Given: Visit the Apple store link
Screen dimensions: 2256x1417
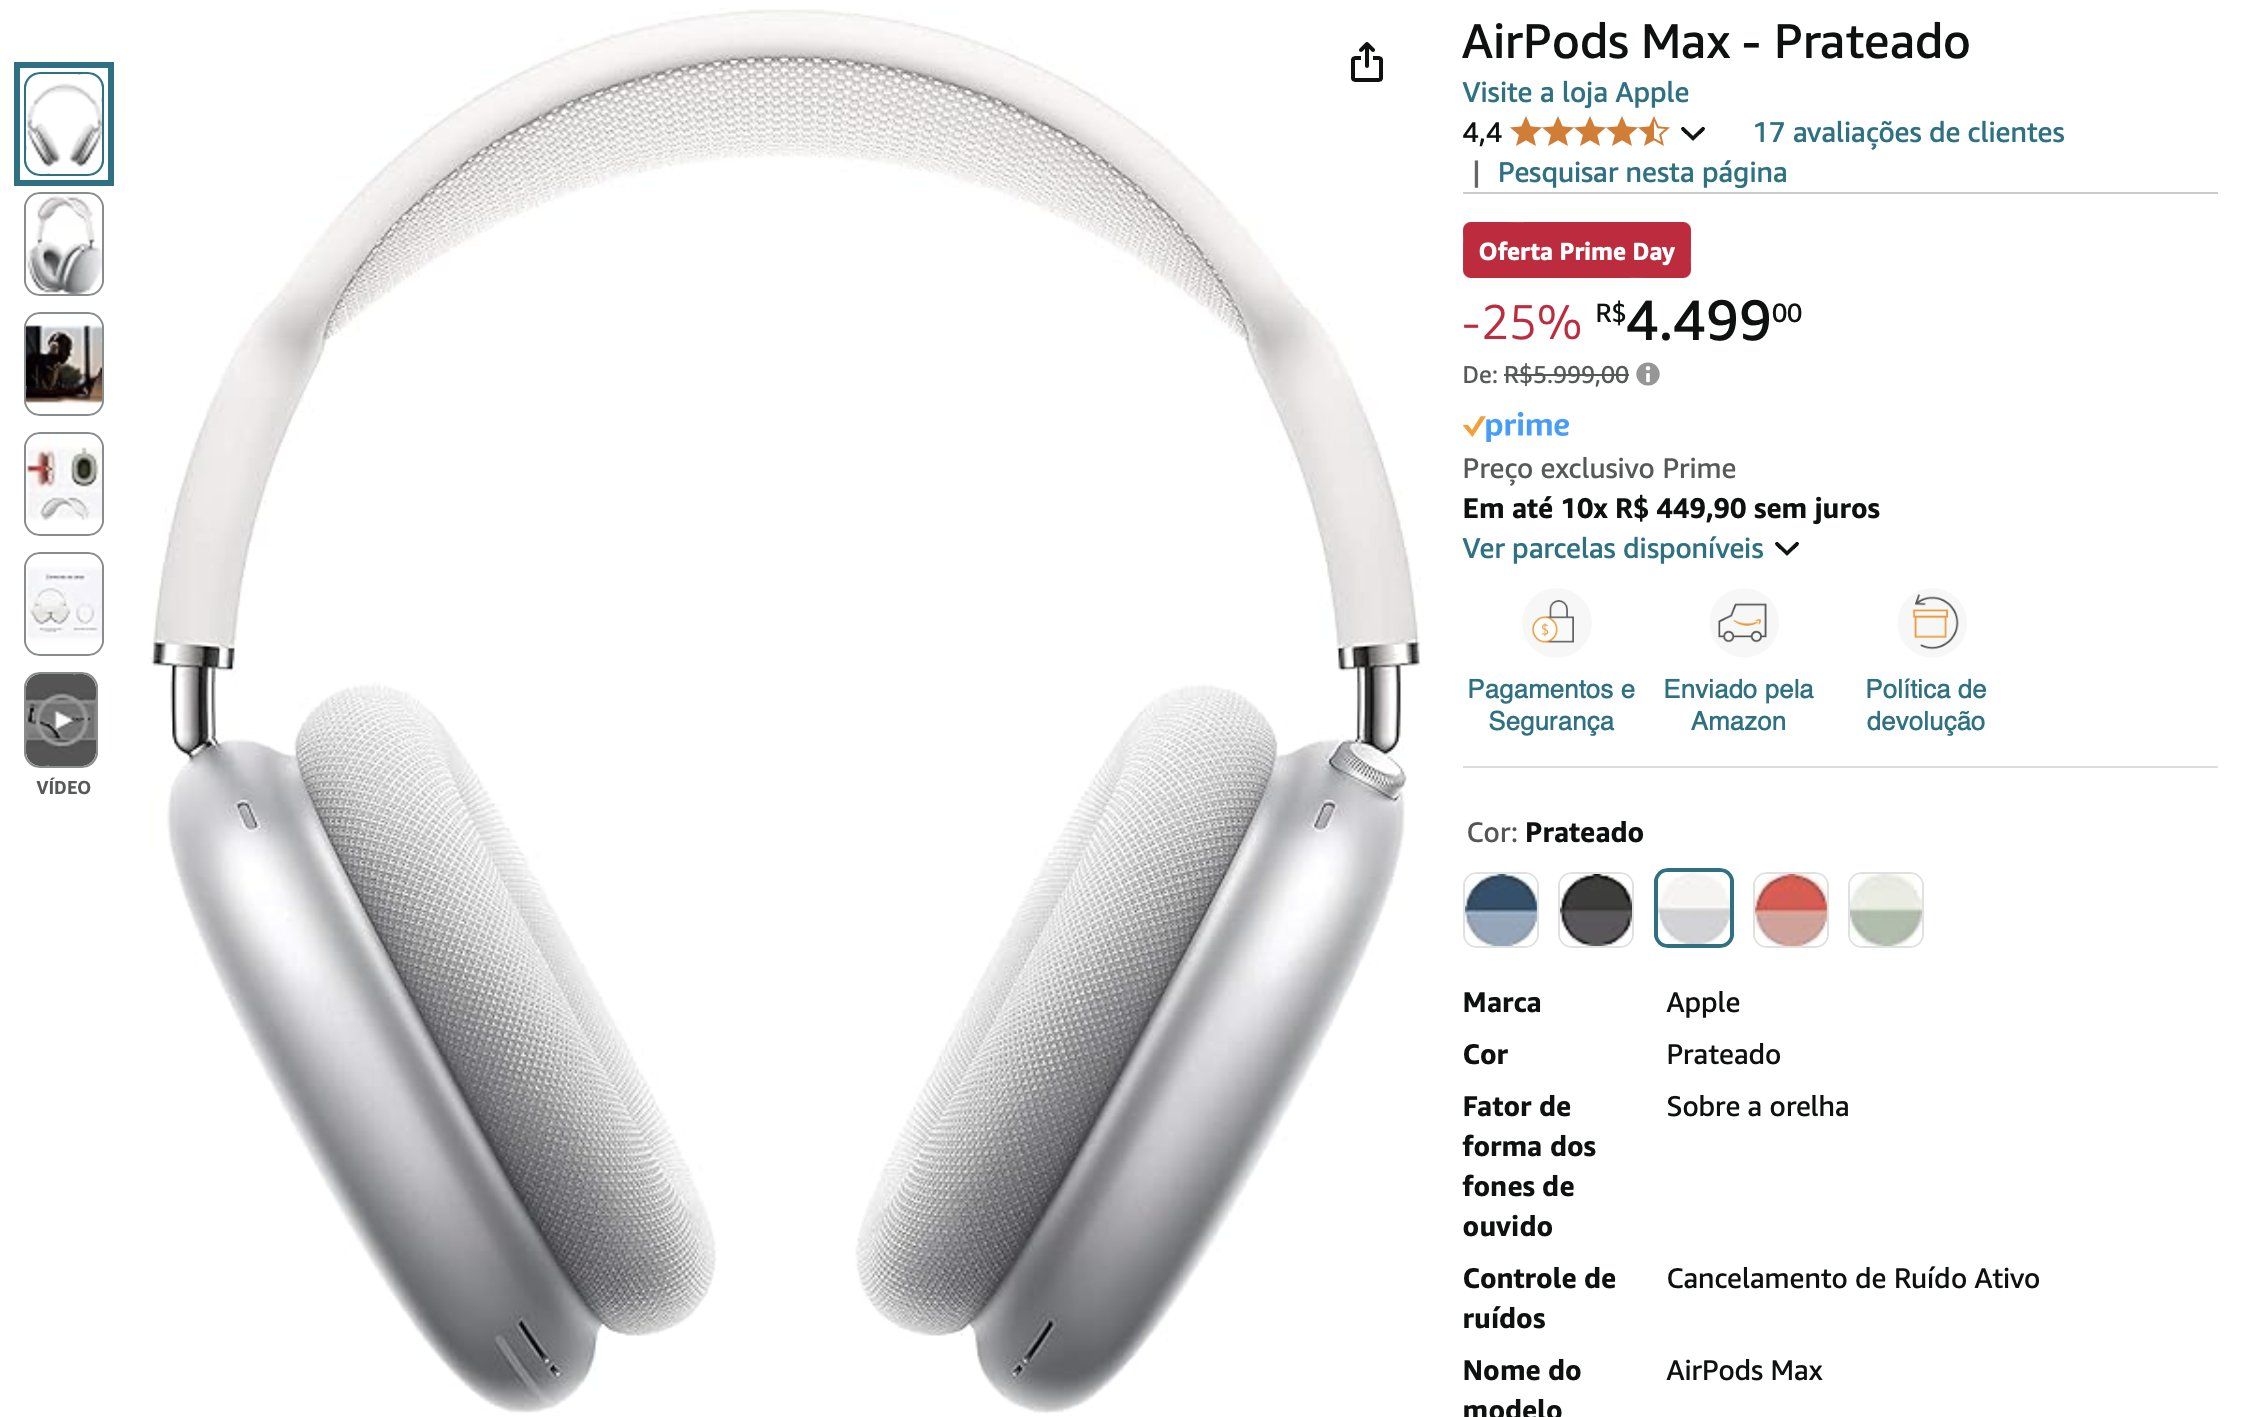Looking at the screenshot, I should (x=1575, y=92).
